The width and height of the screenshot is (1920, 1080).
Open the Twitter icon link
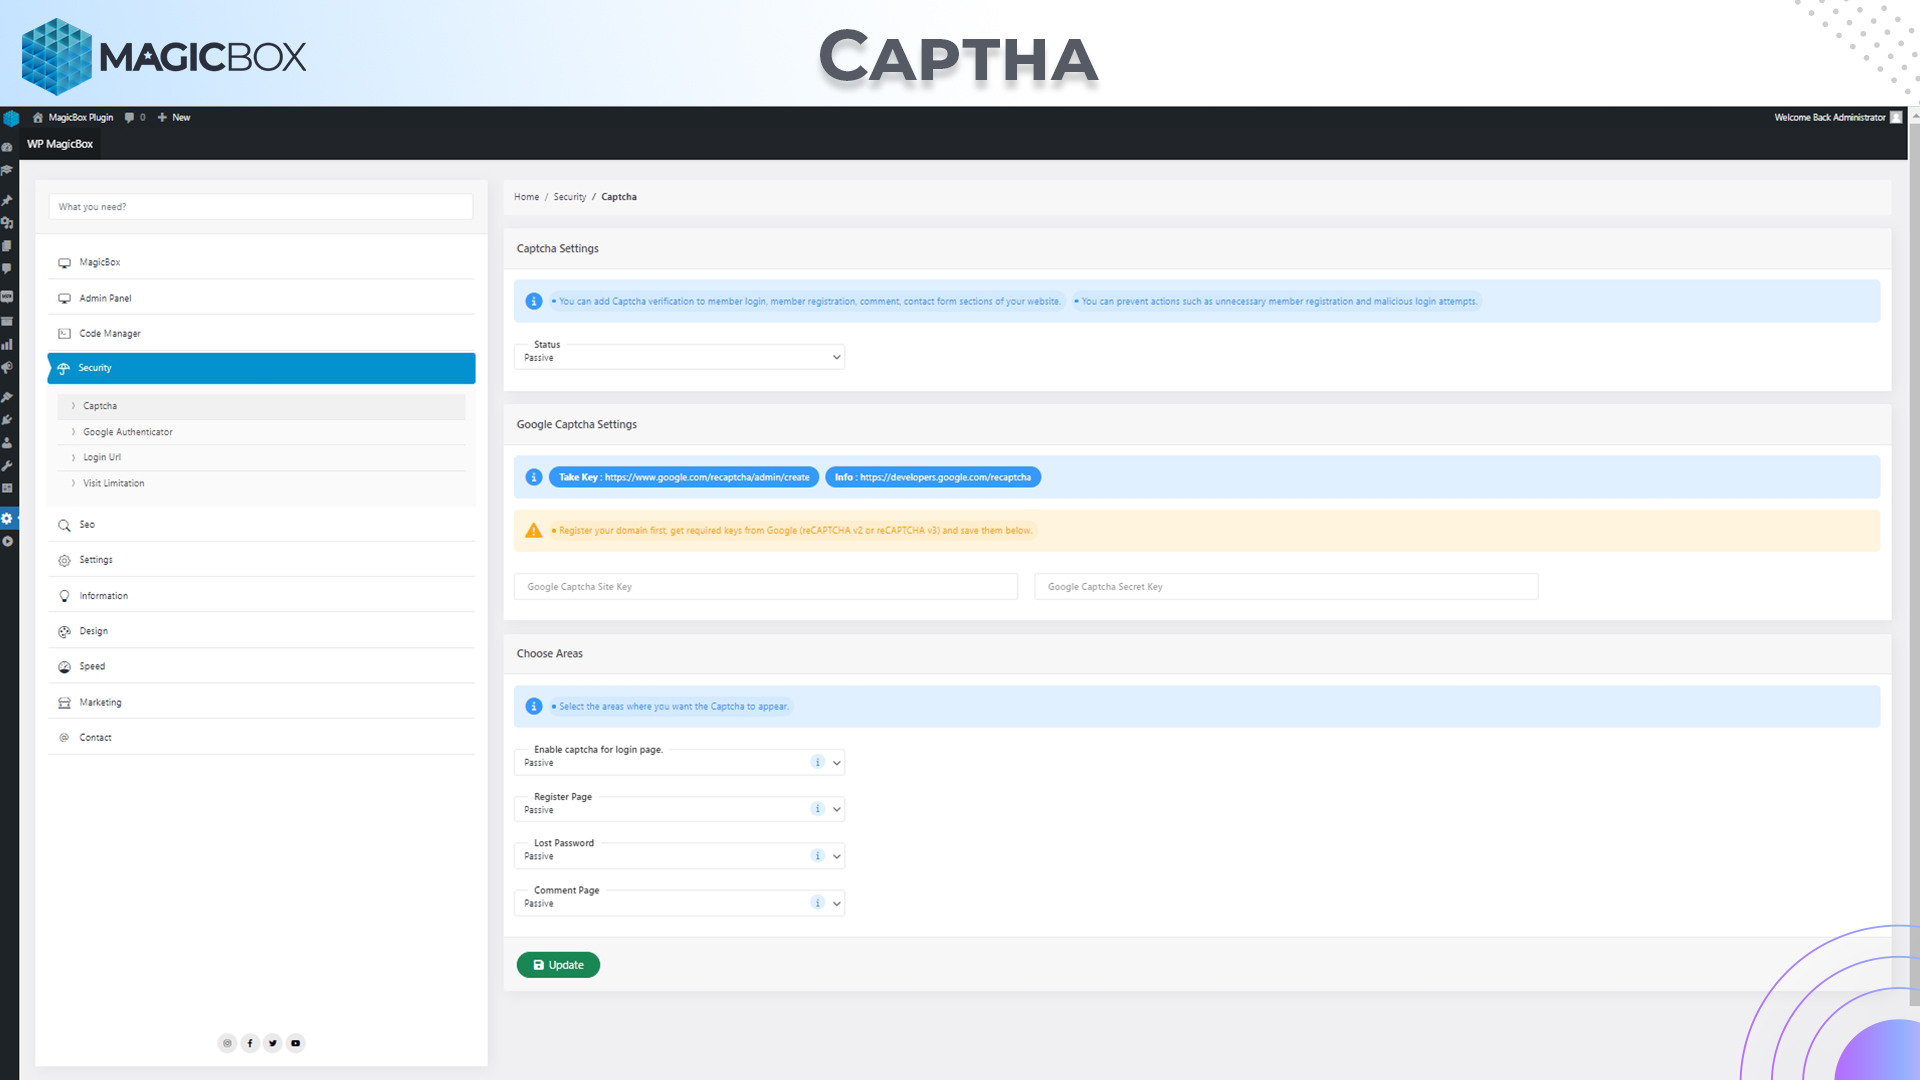(x=273, y=1043)
